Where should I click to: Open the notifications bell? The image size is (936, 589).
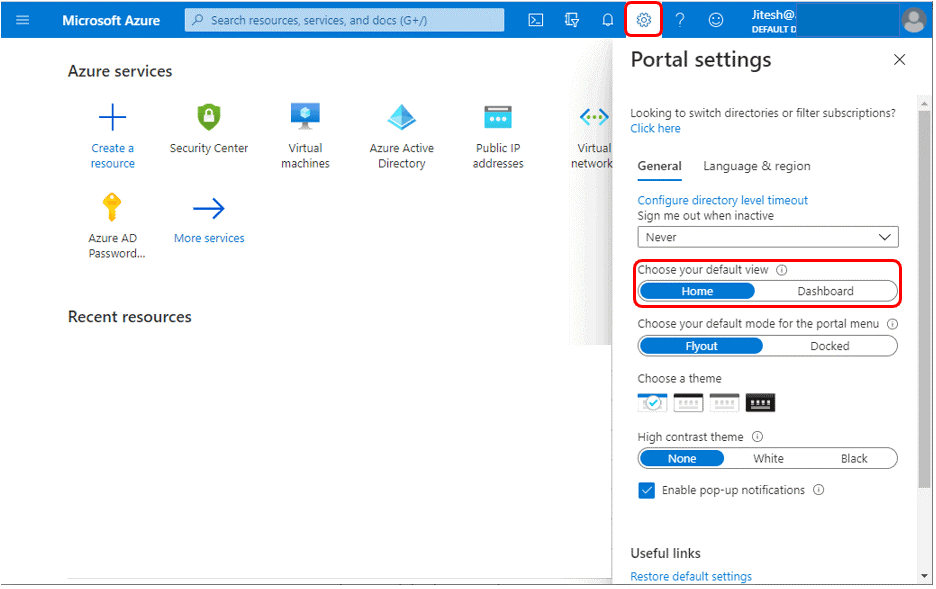608,20
